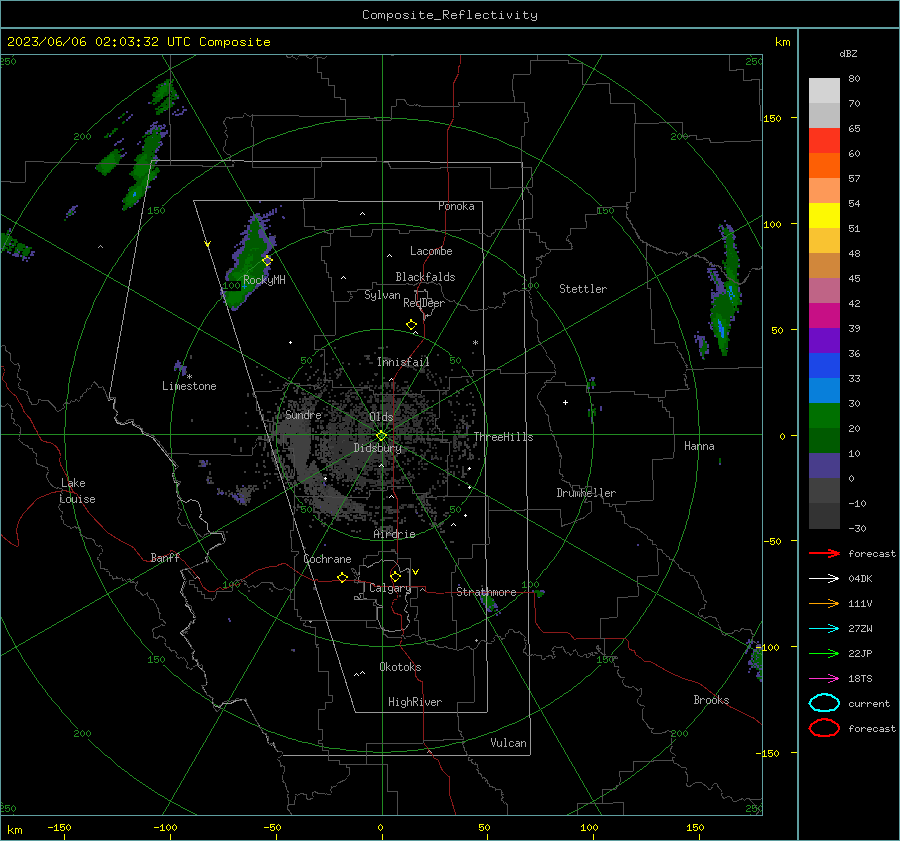Select the orange 111V arrow symbol

tap(824, 603)
